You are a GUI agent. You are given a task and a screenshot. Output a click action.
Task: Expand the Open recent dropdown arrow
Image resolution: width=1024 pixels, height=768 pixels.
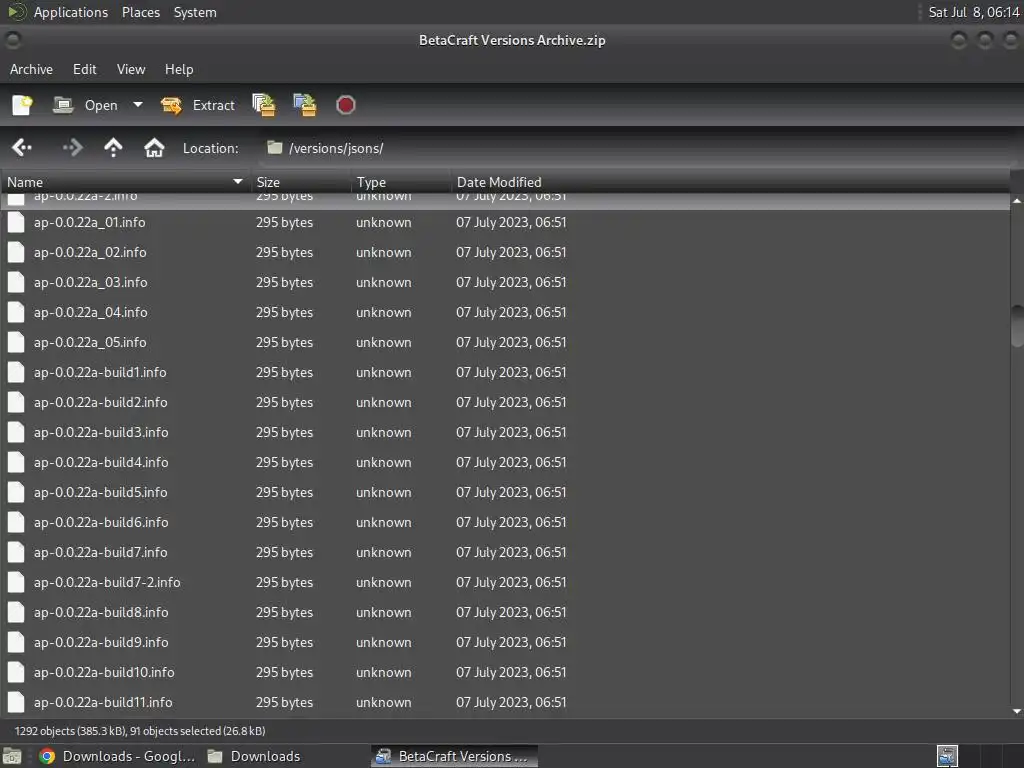coord(138,104)
